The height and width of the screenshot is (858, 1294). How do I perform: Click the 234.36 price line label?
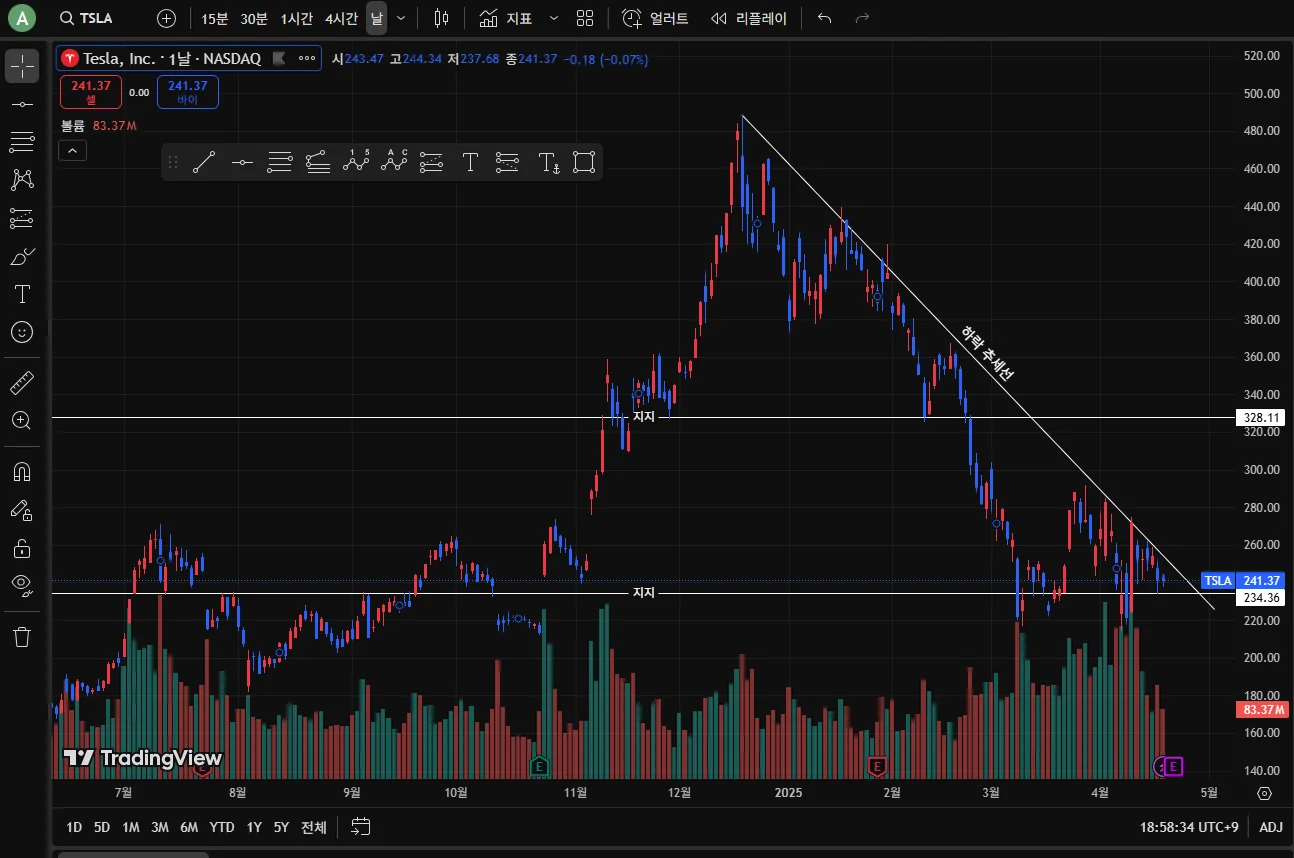1261,597
